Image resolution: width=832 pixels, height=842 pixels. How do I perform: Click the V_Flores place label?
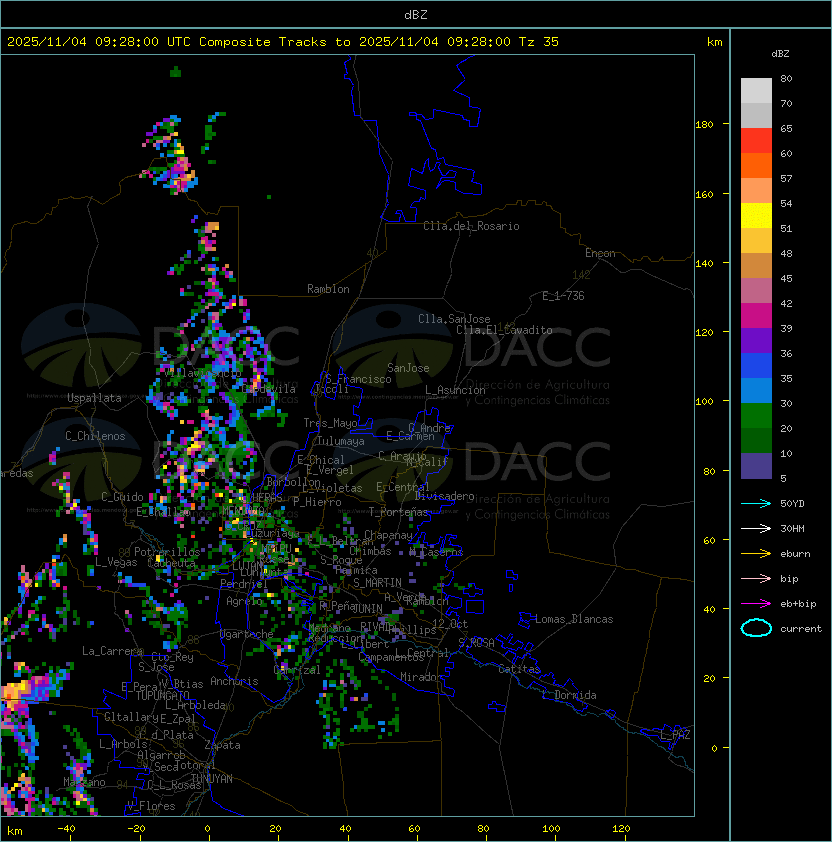tap(151, 806)
